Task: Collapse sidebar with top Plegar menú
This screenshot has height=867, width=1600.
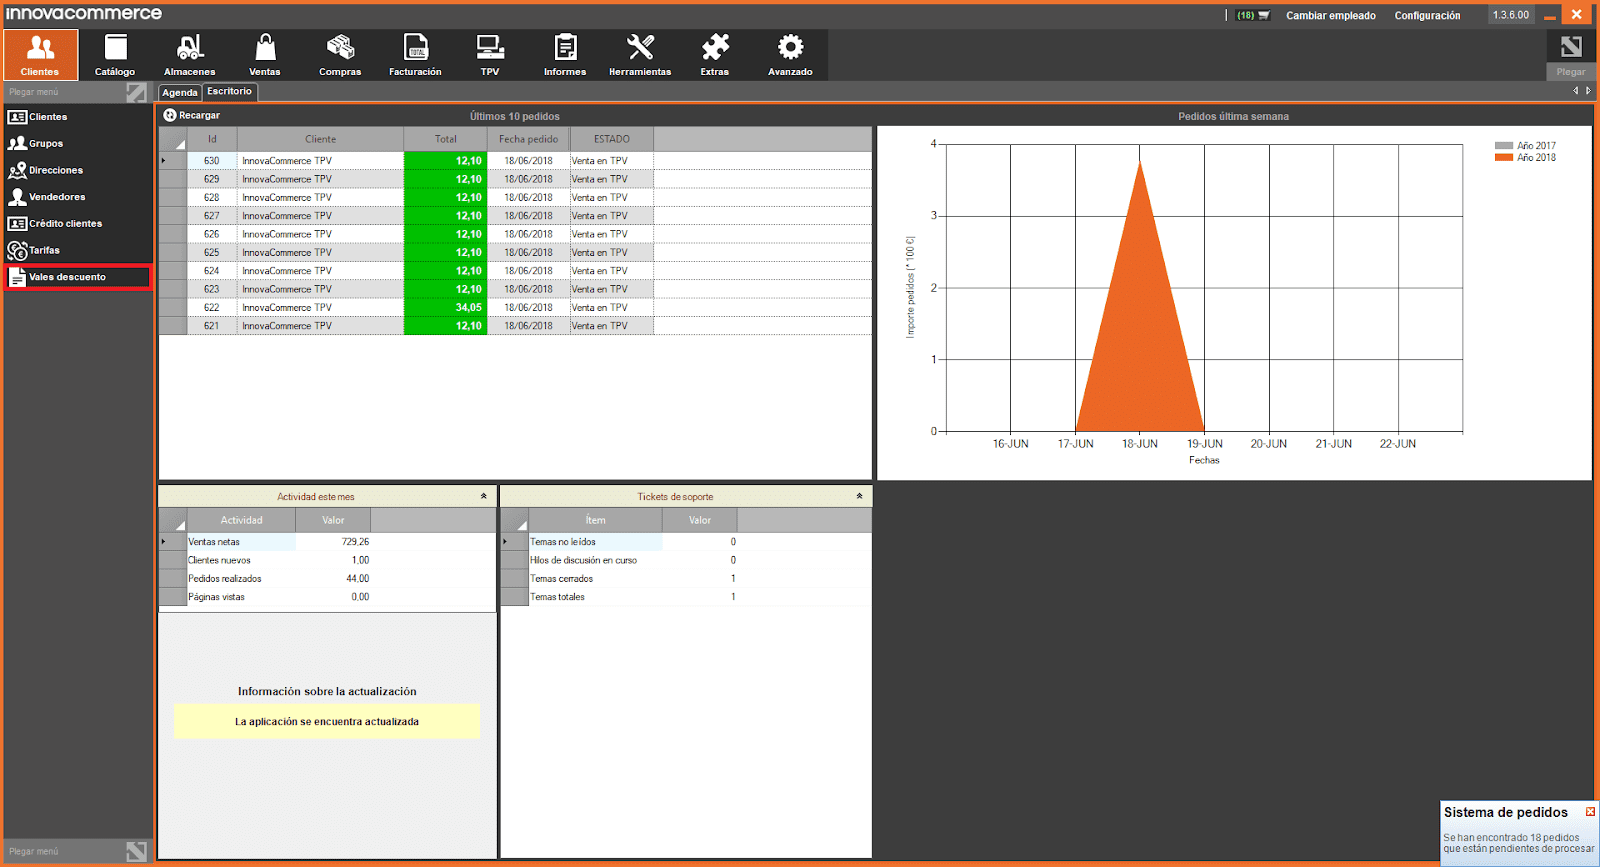Action: pos(136,92)
